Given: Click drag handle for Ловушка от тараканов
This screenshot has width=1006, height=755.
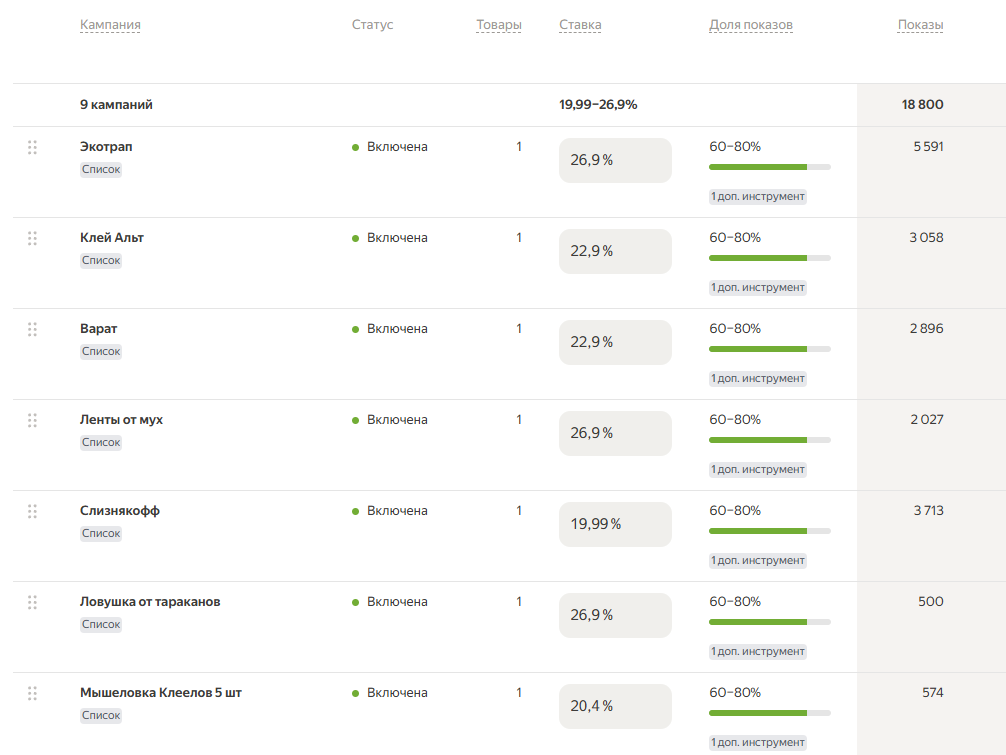Looking at the screenshot, I should click(x=32, y=602).
